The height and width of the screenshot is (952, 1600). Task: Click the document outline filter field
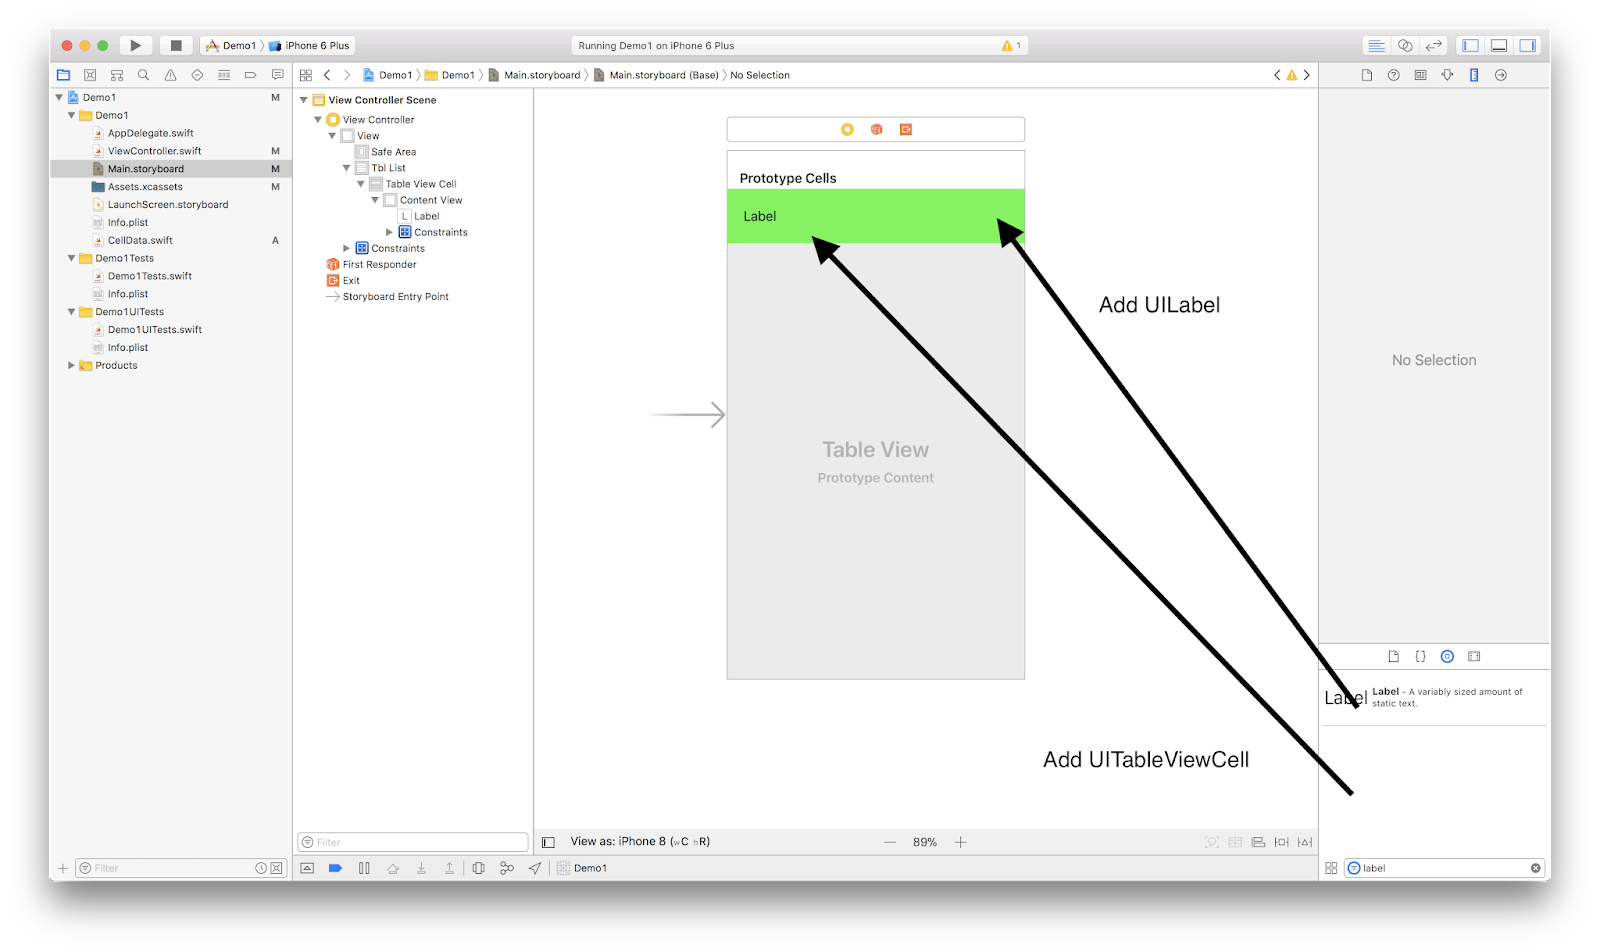412,842
